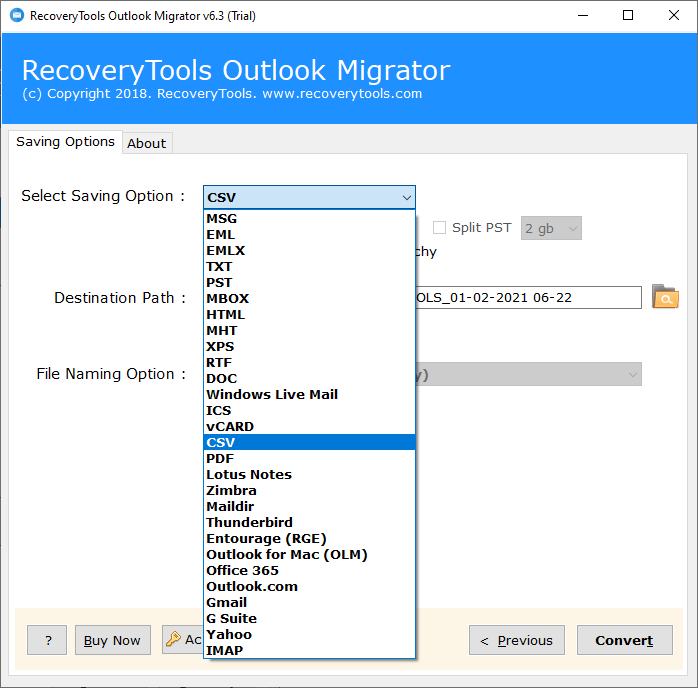Click the app icon in title bar
698x688 pixels.
[17, 16]
